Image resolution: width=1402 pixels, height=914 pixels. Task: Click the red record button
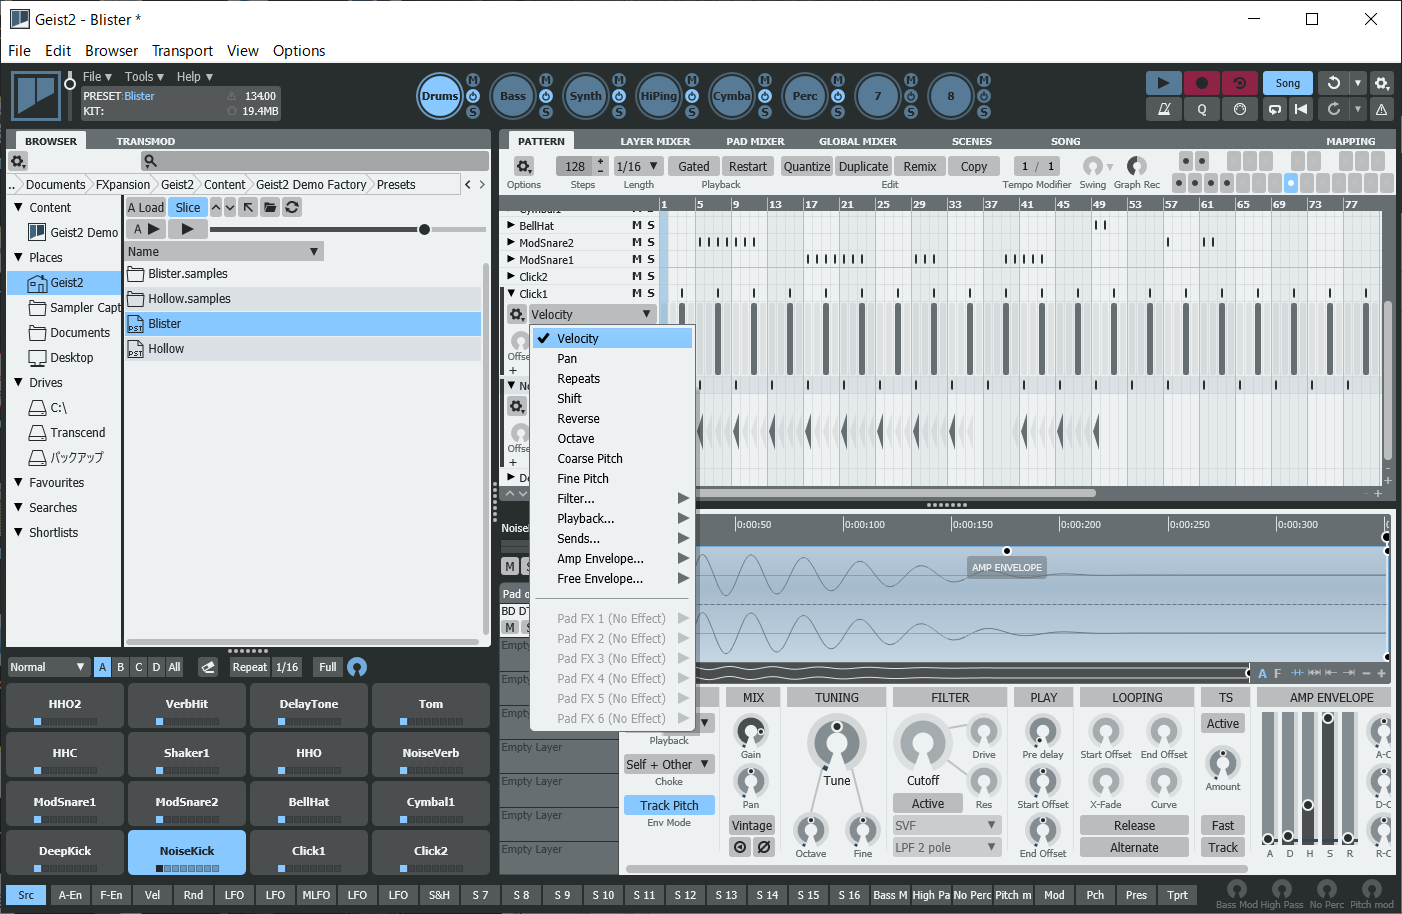(1201, 83)
